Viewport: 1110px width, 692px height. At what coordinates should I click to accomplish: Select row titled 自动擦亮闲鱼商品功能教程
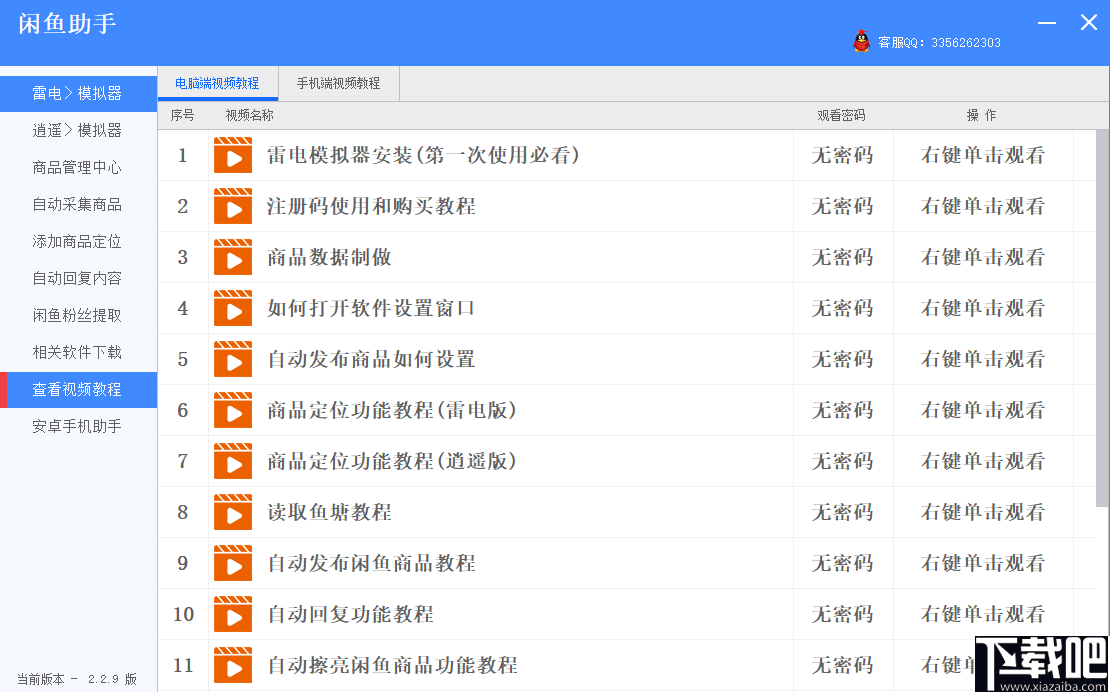coord(626,664)
